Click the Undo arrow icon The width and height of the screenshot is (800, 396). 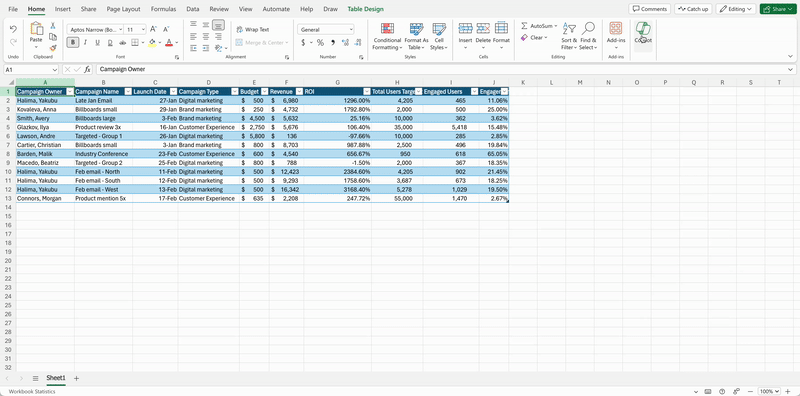13,30
